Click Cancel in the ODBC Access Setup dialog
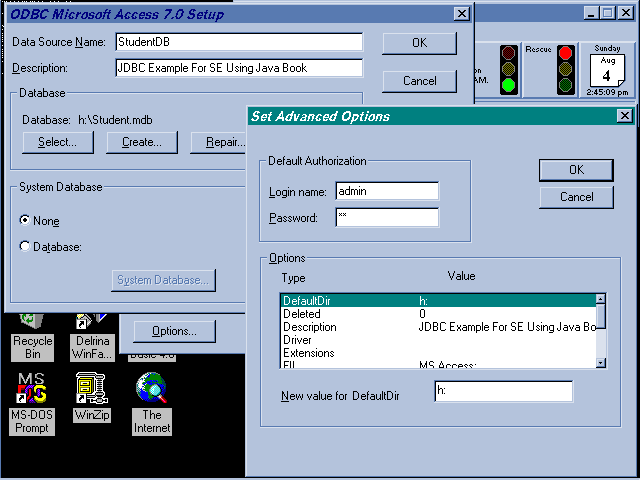The width and height of the screenshot is (640, 480). (419, 81)
